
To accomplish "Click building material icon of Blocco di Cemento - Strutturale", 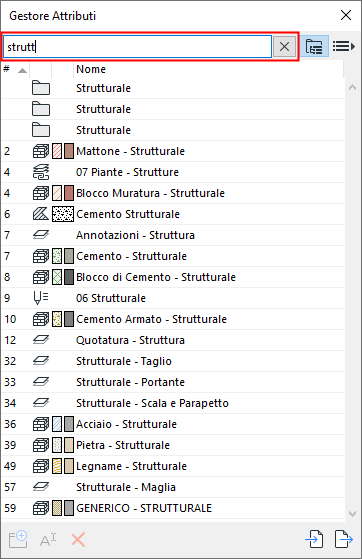I will 41,277.
